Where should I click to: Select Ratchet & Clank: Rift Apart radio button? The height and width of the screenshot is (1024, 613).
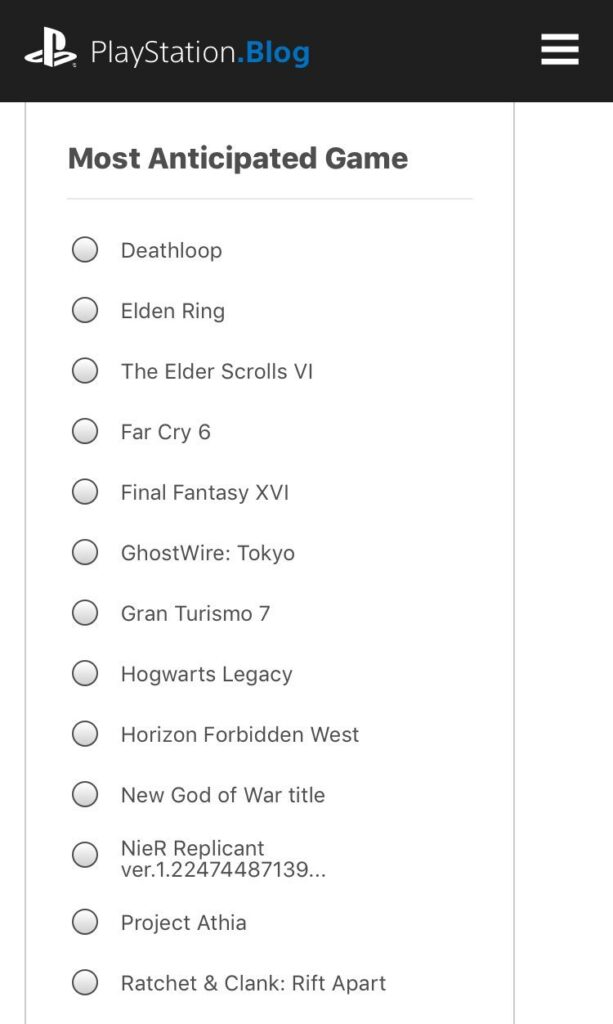click(x=85, y=982)
